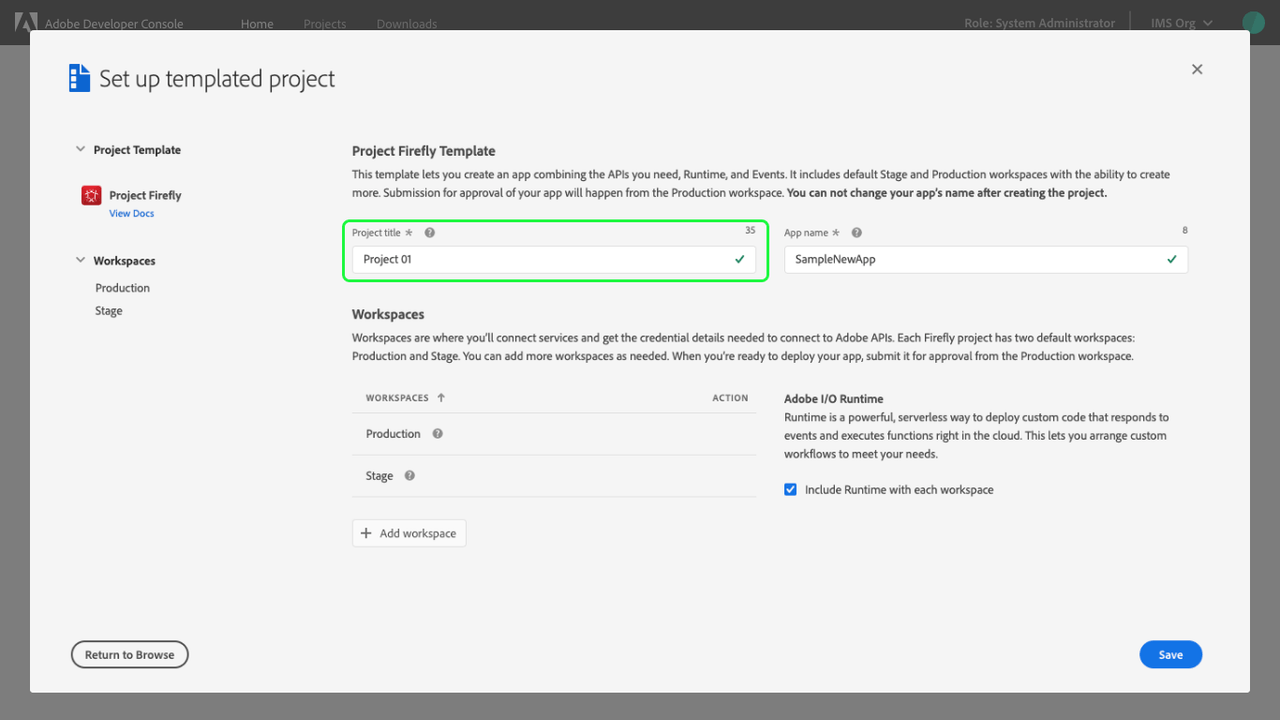This screenshot has height=720, width=1280.
Task: Sort workspaces using the arrow icon
Action: 441,398
